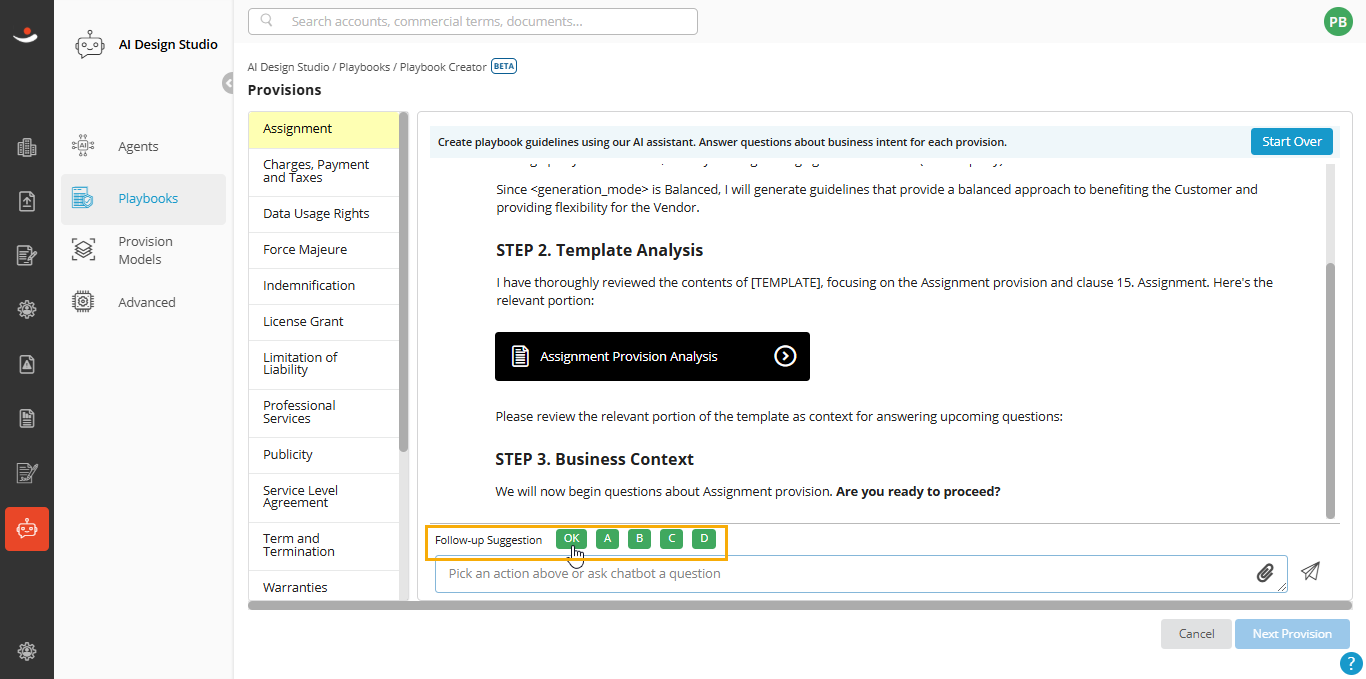
Task: Click the Cancel button
Action: tap(1196, 633)
